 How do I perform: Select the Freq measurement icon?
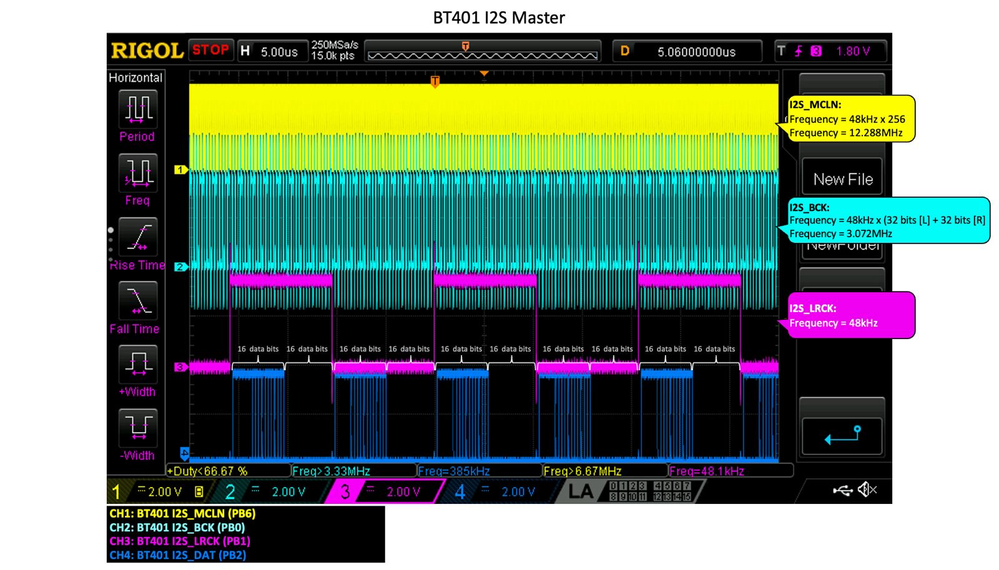(x=138, y=172)
